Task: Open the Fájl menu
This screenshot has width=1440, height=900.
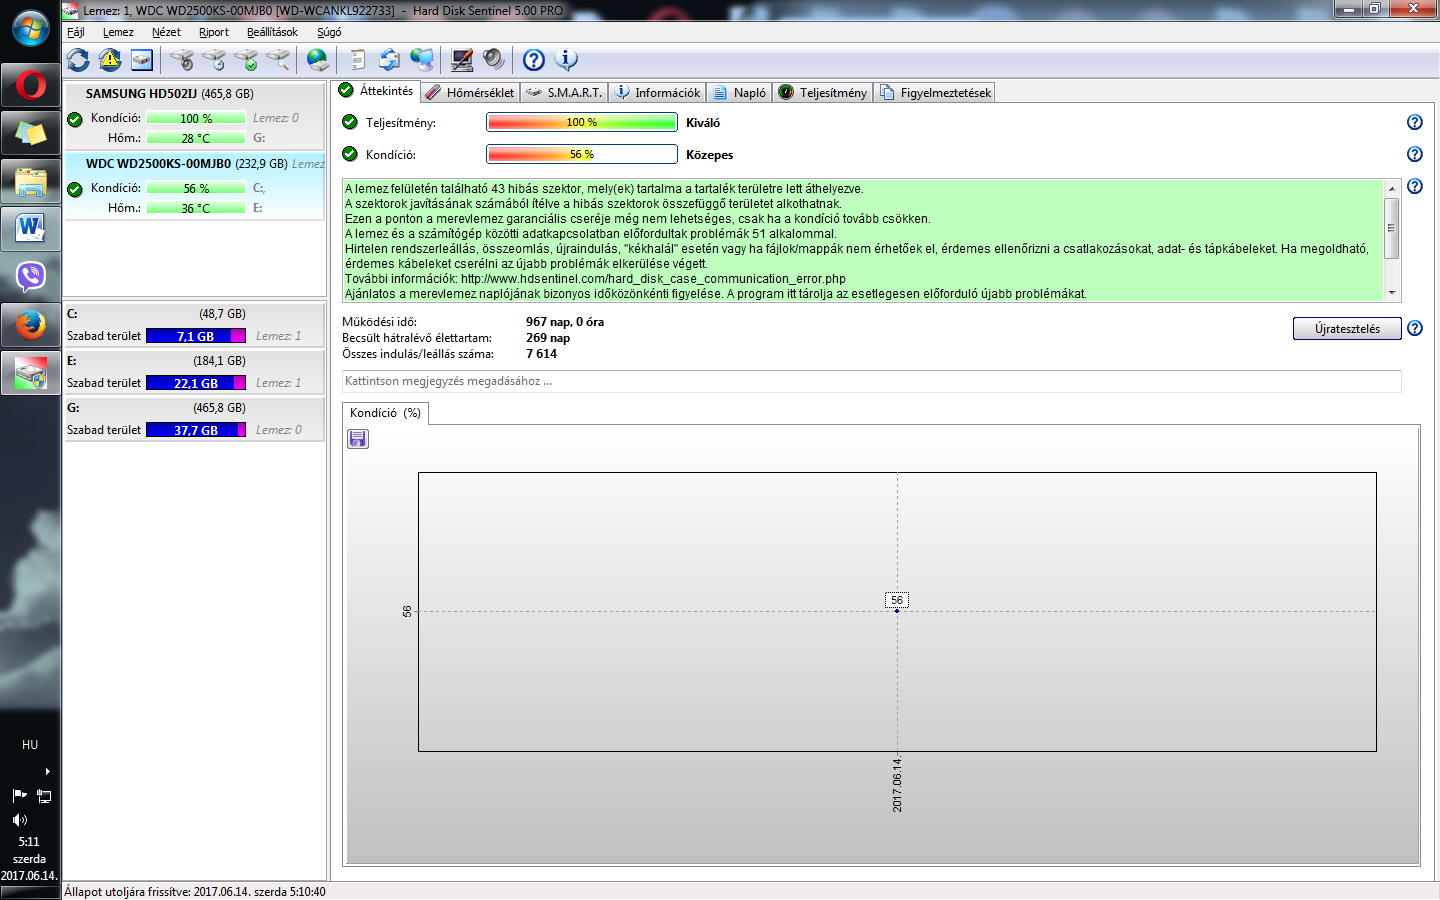Action: 76,32
